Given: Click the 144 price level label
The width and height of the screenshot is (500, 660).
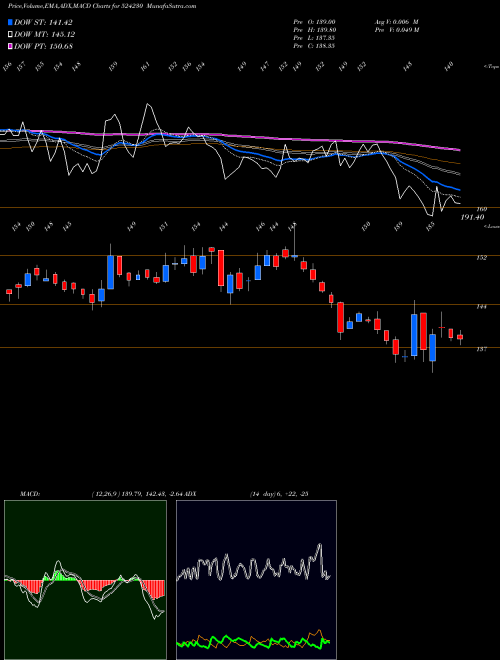Looking at the screenshot, I should [x=481, y=307].
